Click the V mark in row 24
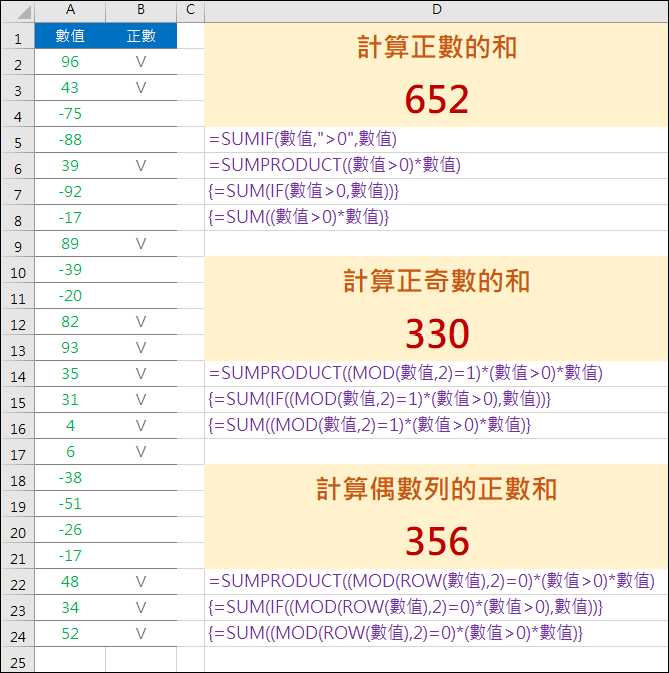The image size is (669, 673). coord(141,634)
